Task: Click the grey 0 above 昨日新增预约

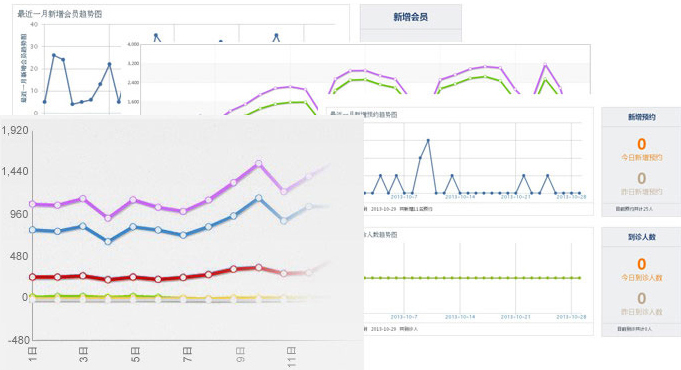Action: pos(641,178)
